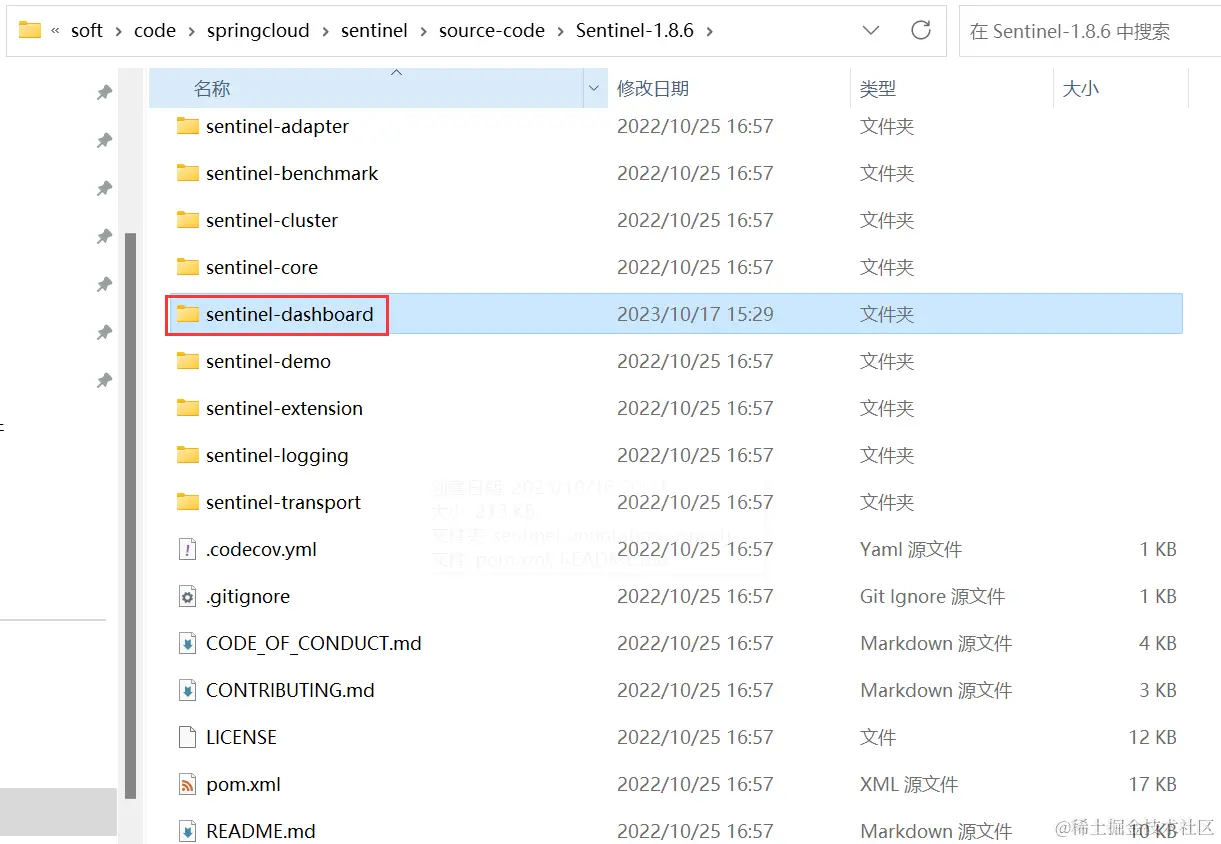The height and width of the screenshot is (844, 1221).
Task: Sort by the 大小 column header
Action: [x=1080, y=89]
